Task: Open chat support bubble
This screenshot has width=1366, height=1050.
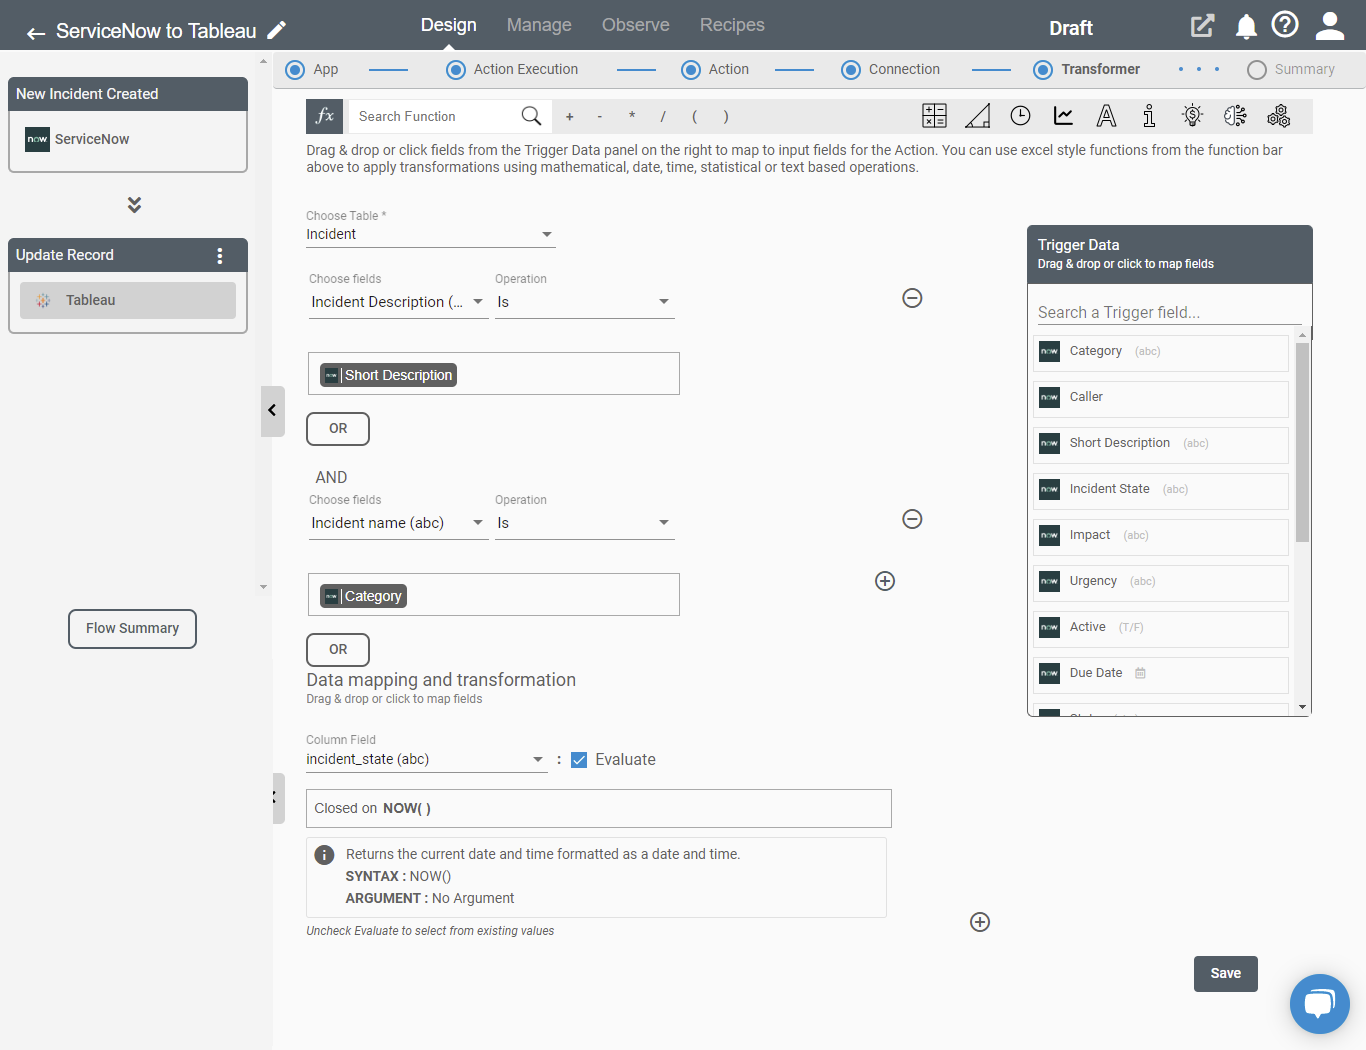Action: (x=1320, y=1004)
